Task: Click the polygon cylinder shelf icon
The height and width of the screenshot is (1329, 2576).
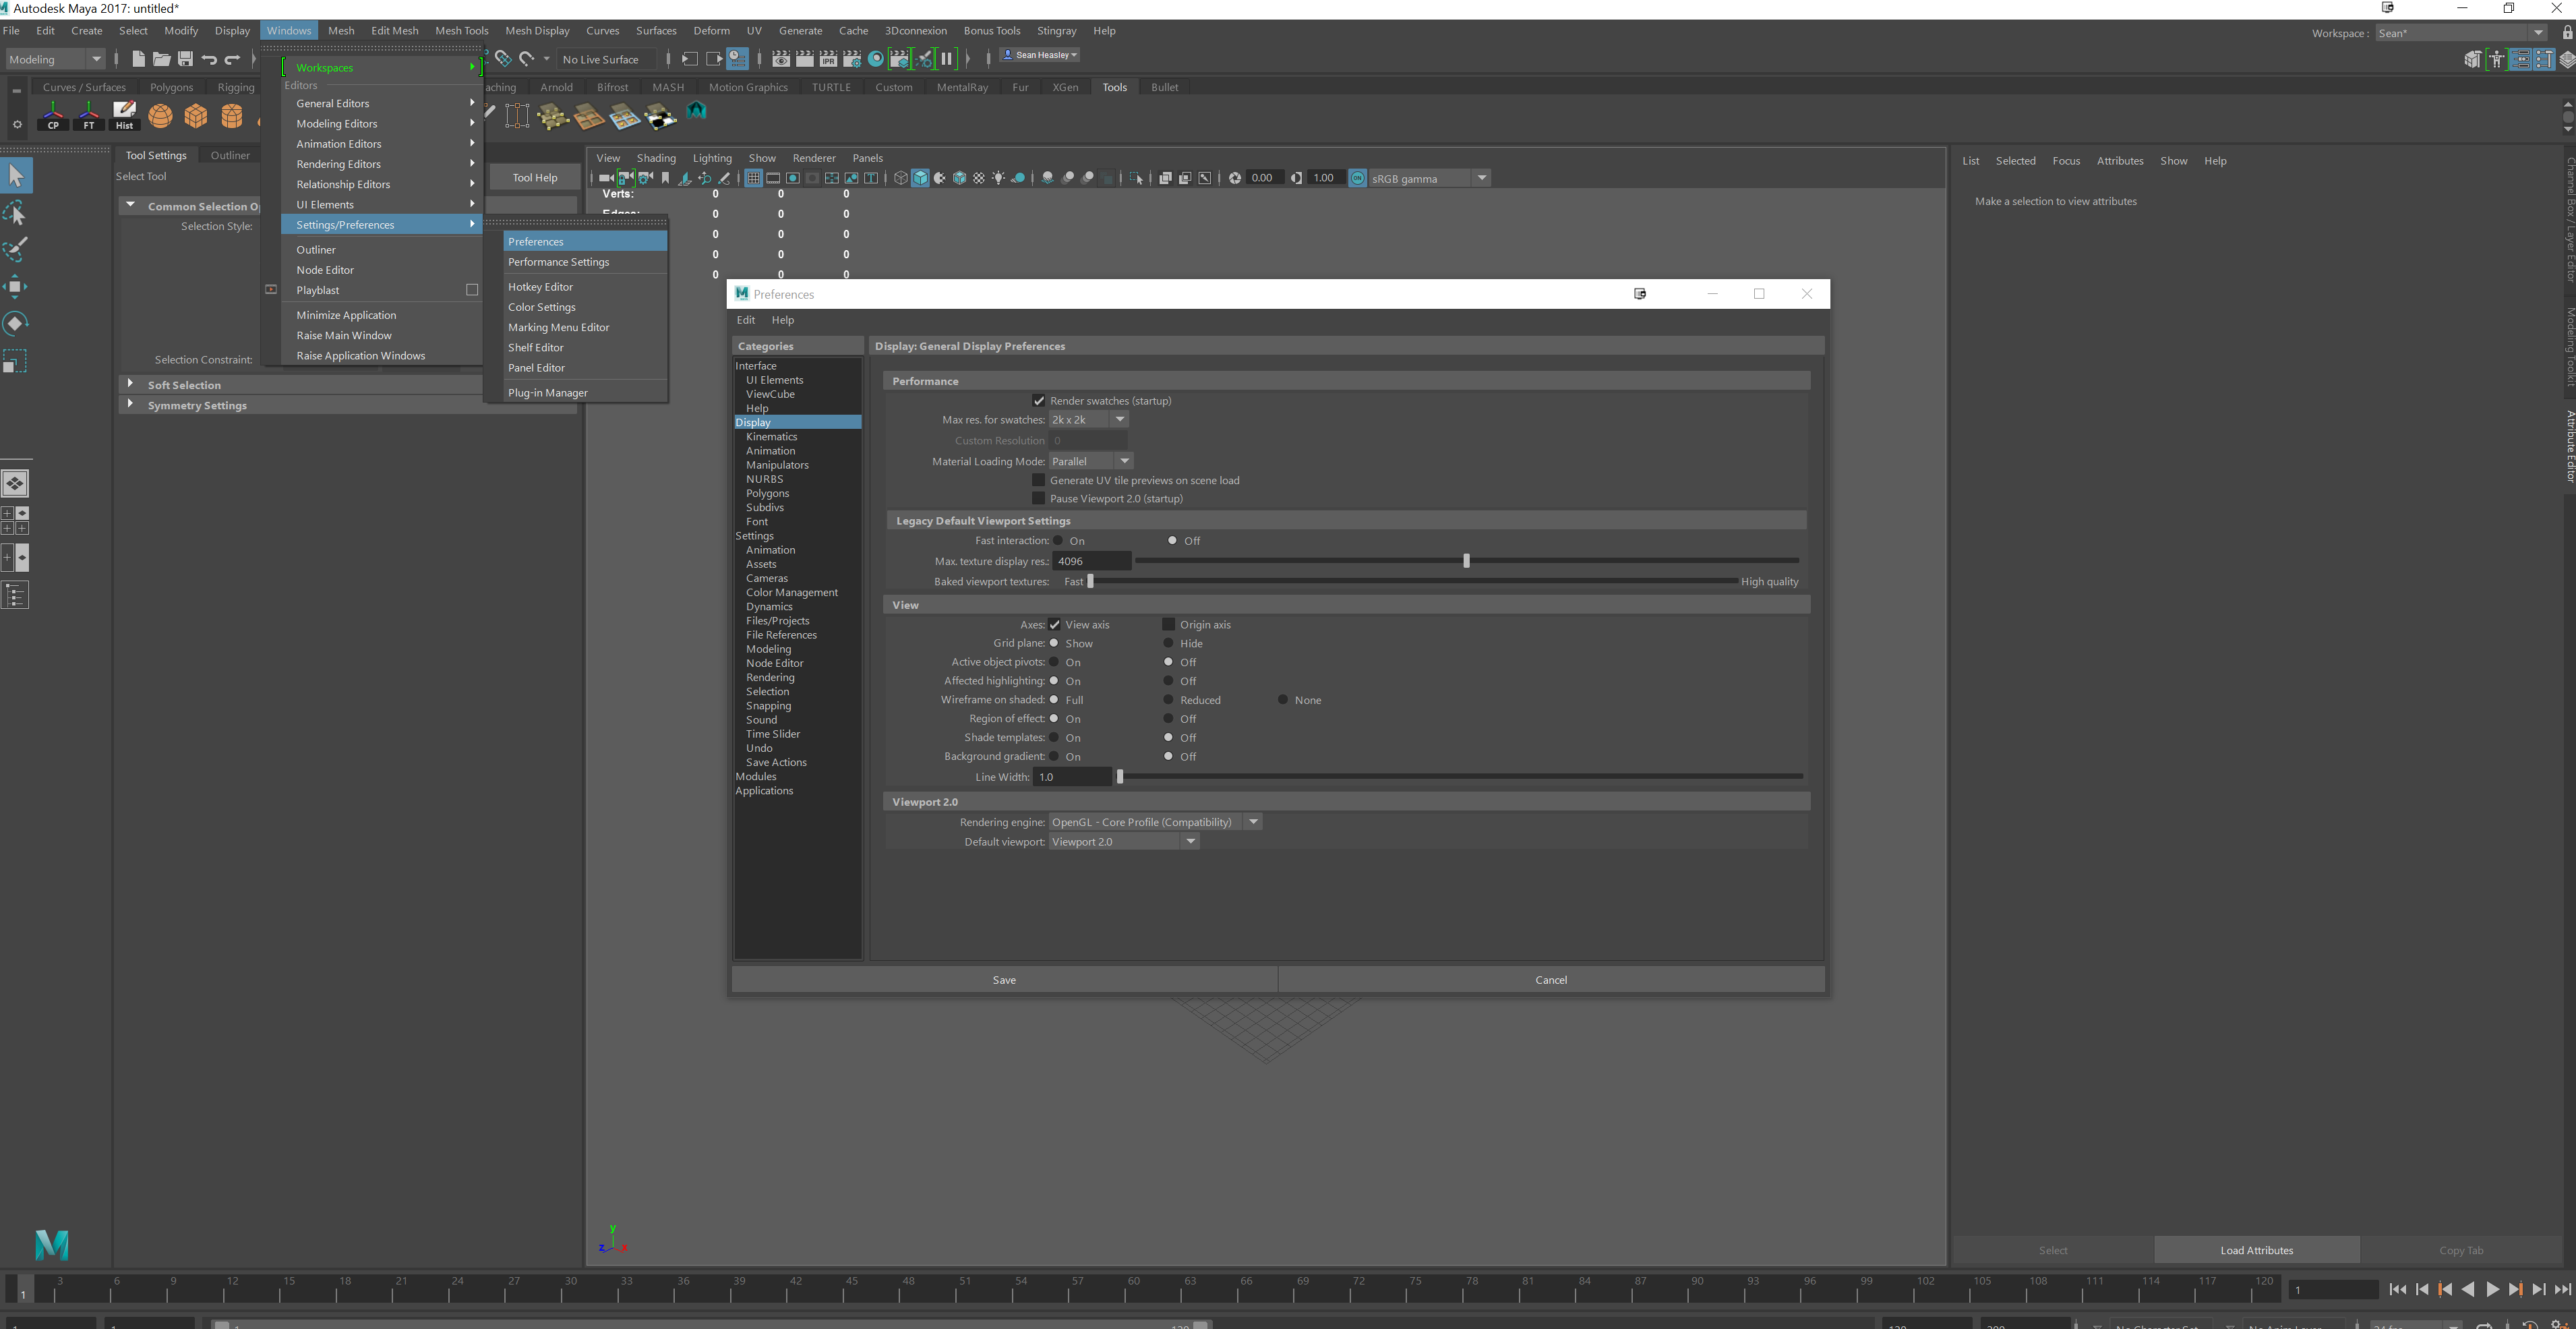Action: pos(232,116)
